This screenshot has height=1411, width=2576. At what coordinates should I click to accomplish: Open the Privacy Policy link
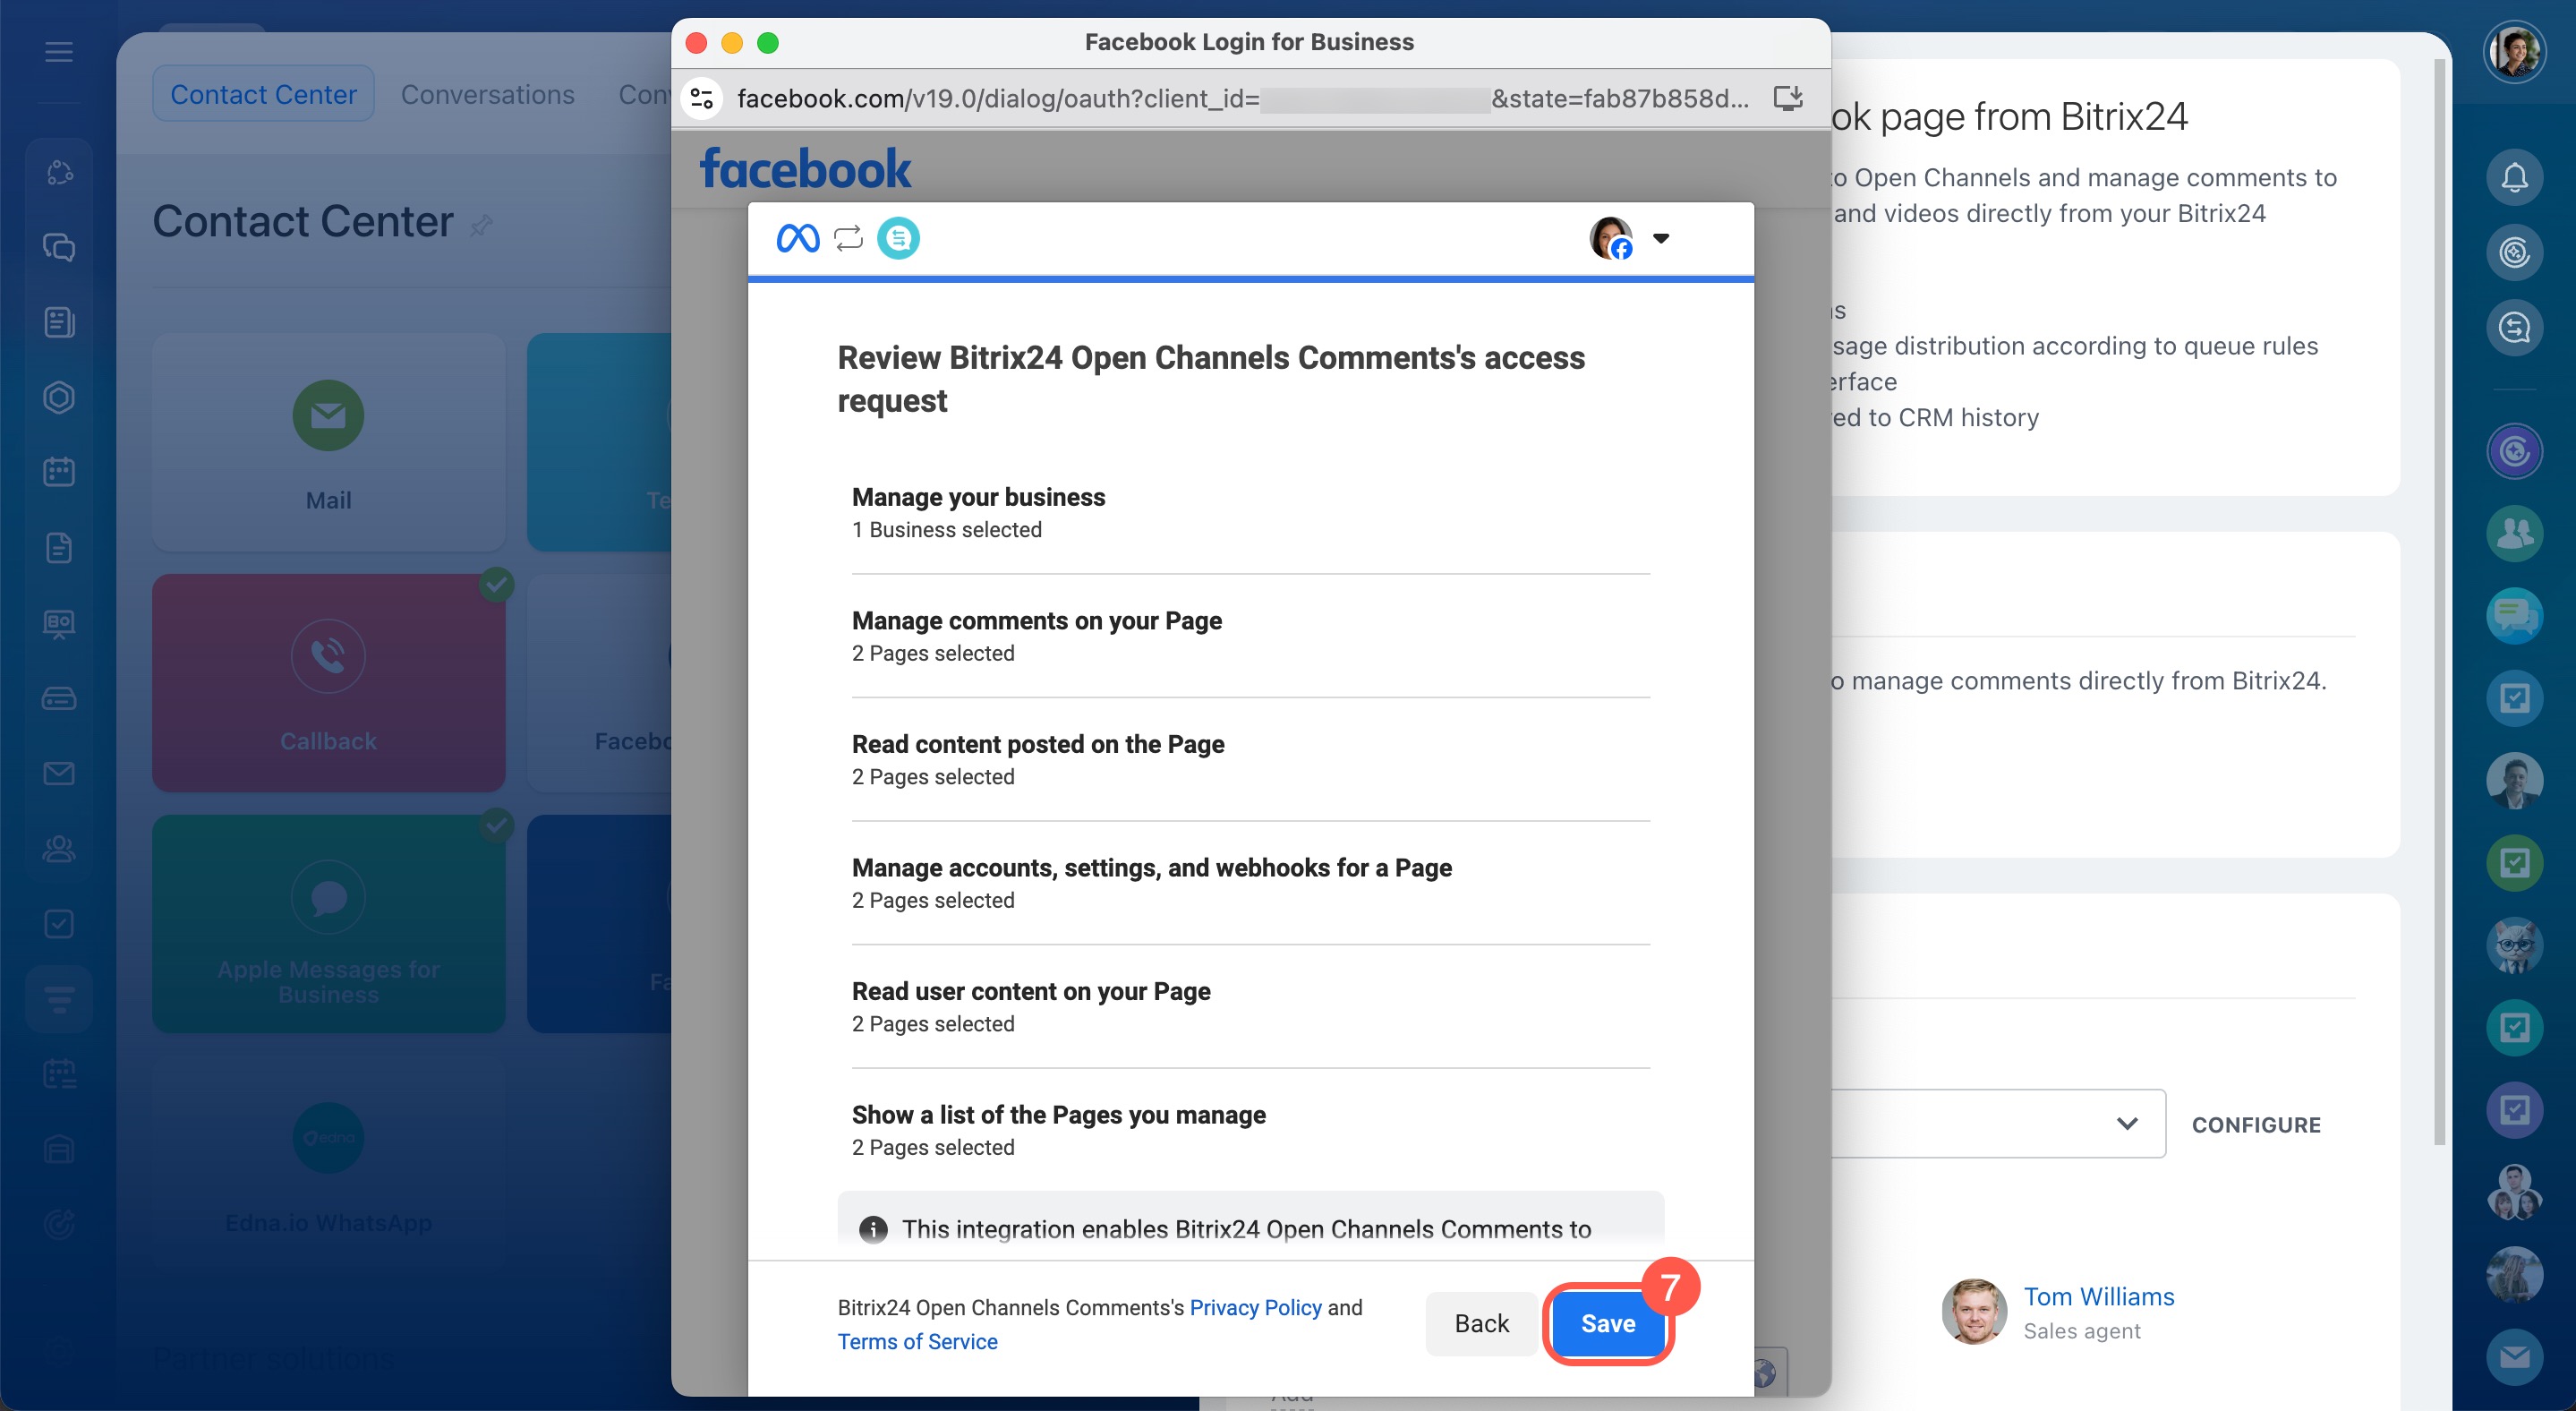tap(1255, 1307)
